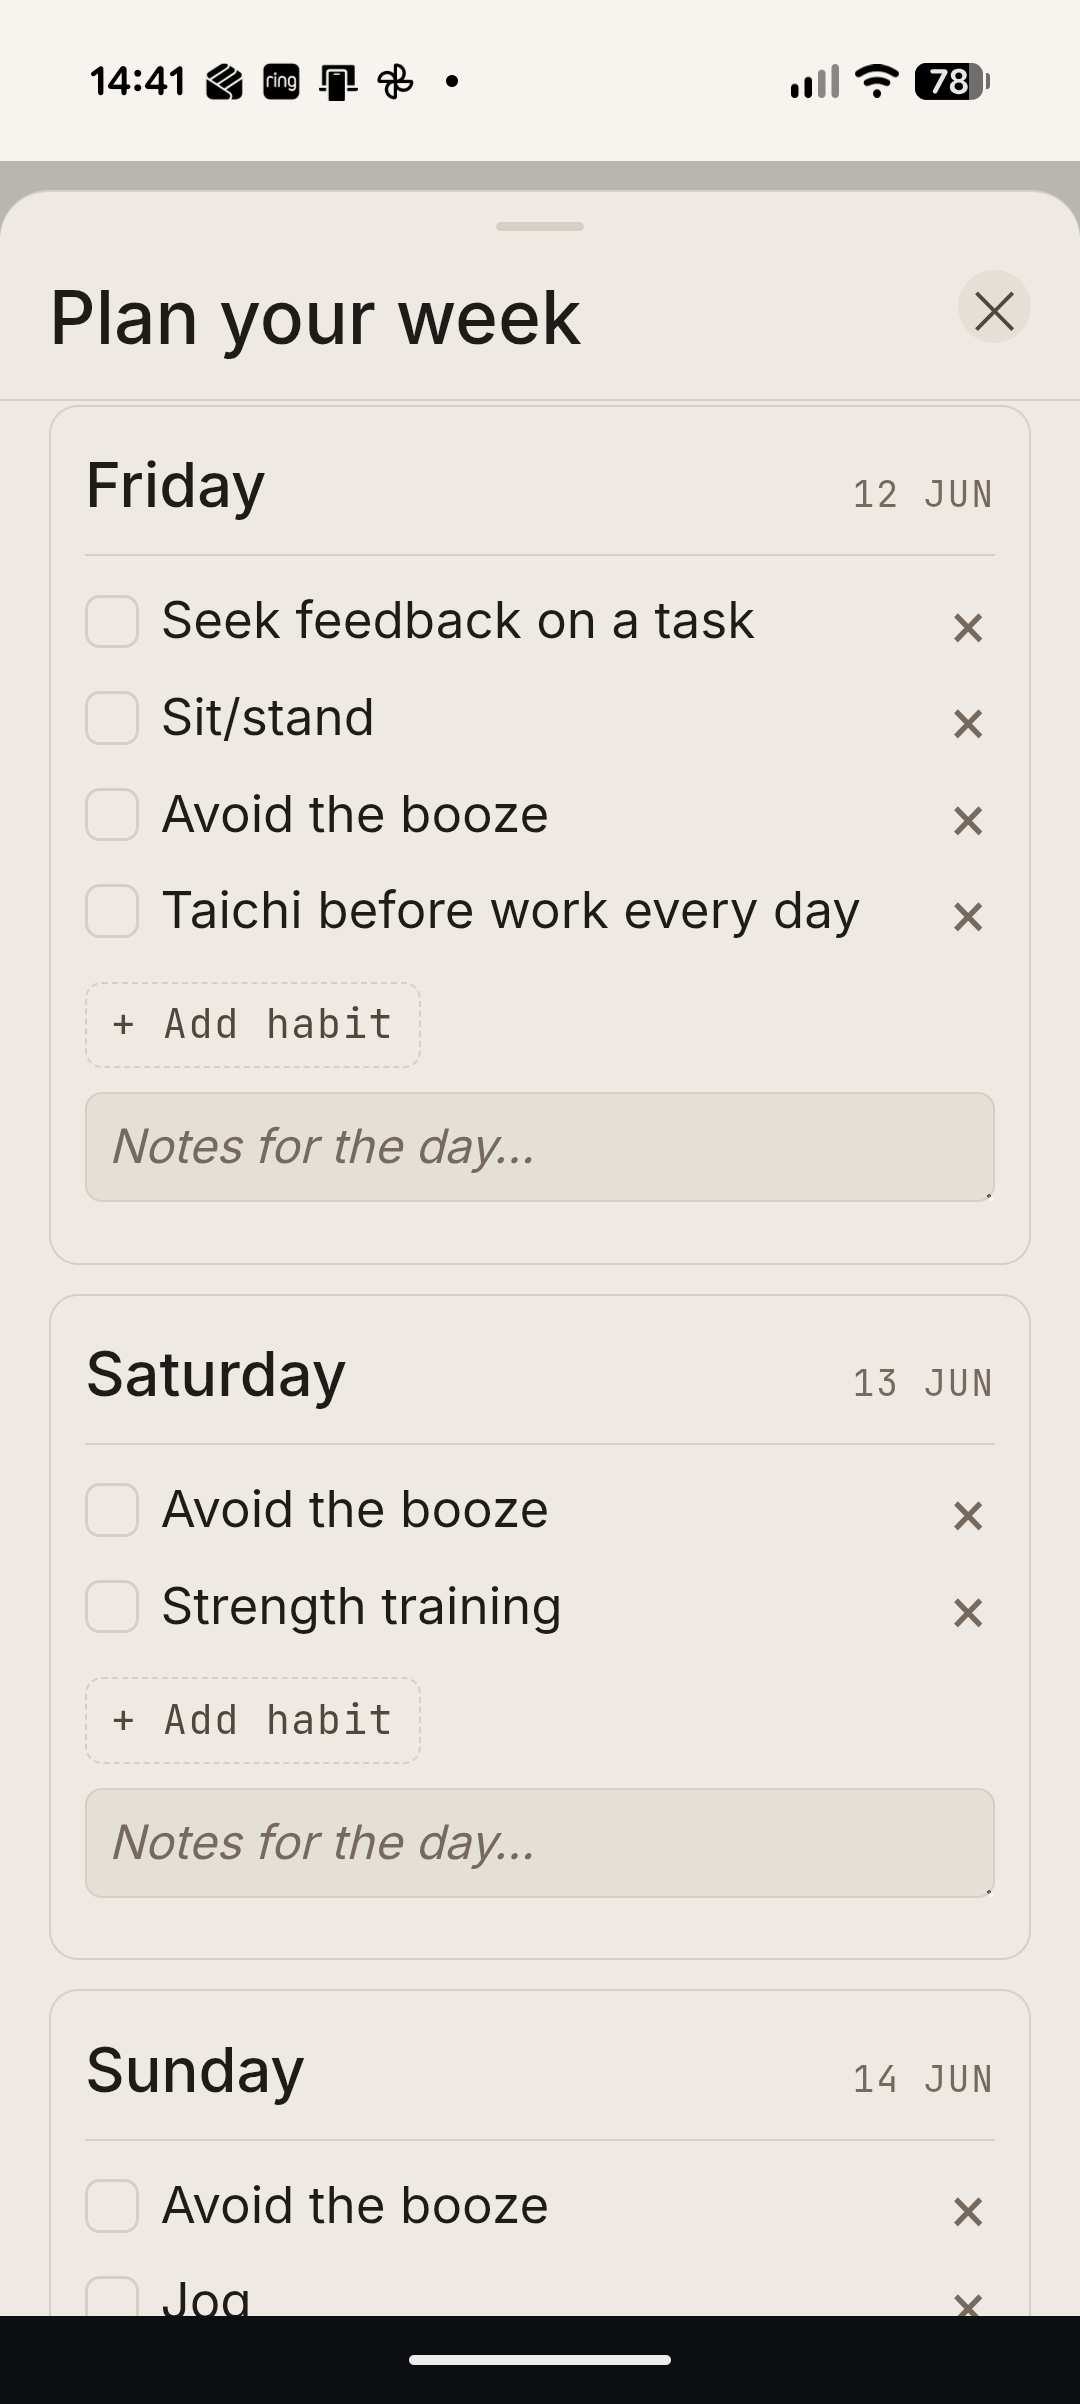Close the Plan your week sheet
The image size is (1080, 2404).
(x=994, y=310)
